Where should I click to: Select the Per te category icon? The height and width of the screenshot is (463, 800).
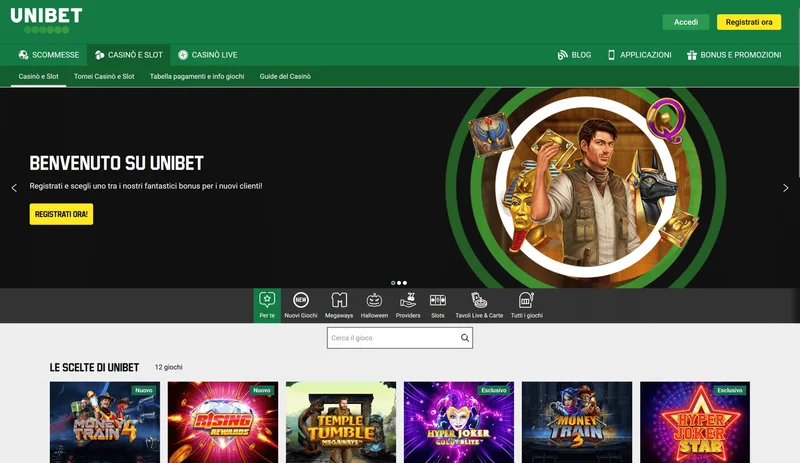click(267, 305)
